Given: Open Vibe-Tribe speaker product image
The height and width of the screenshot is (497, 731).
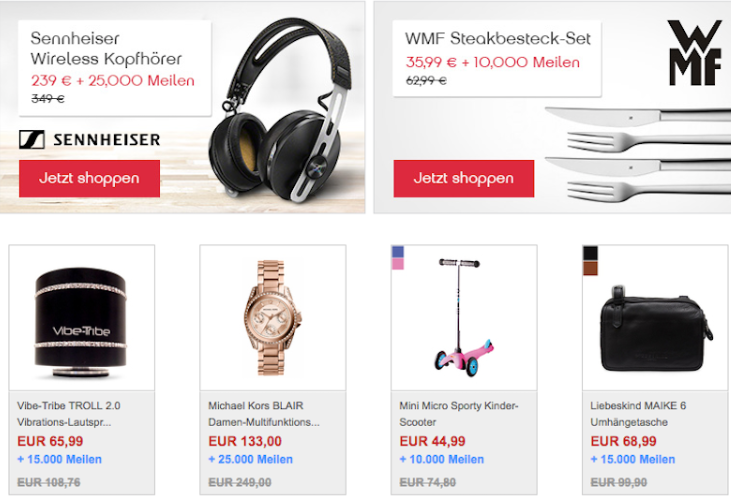Looking at the screenshot, I should 81,322.
